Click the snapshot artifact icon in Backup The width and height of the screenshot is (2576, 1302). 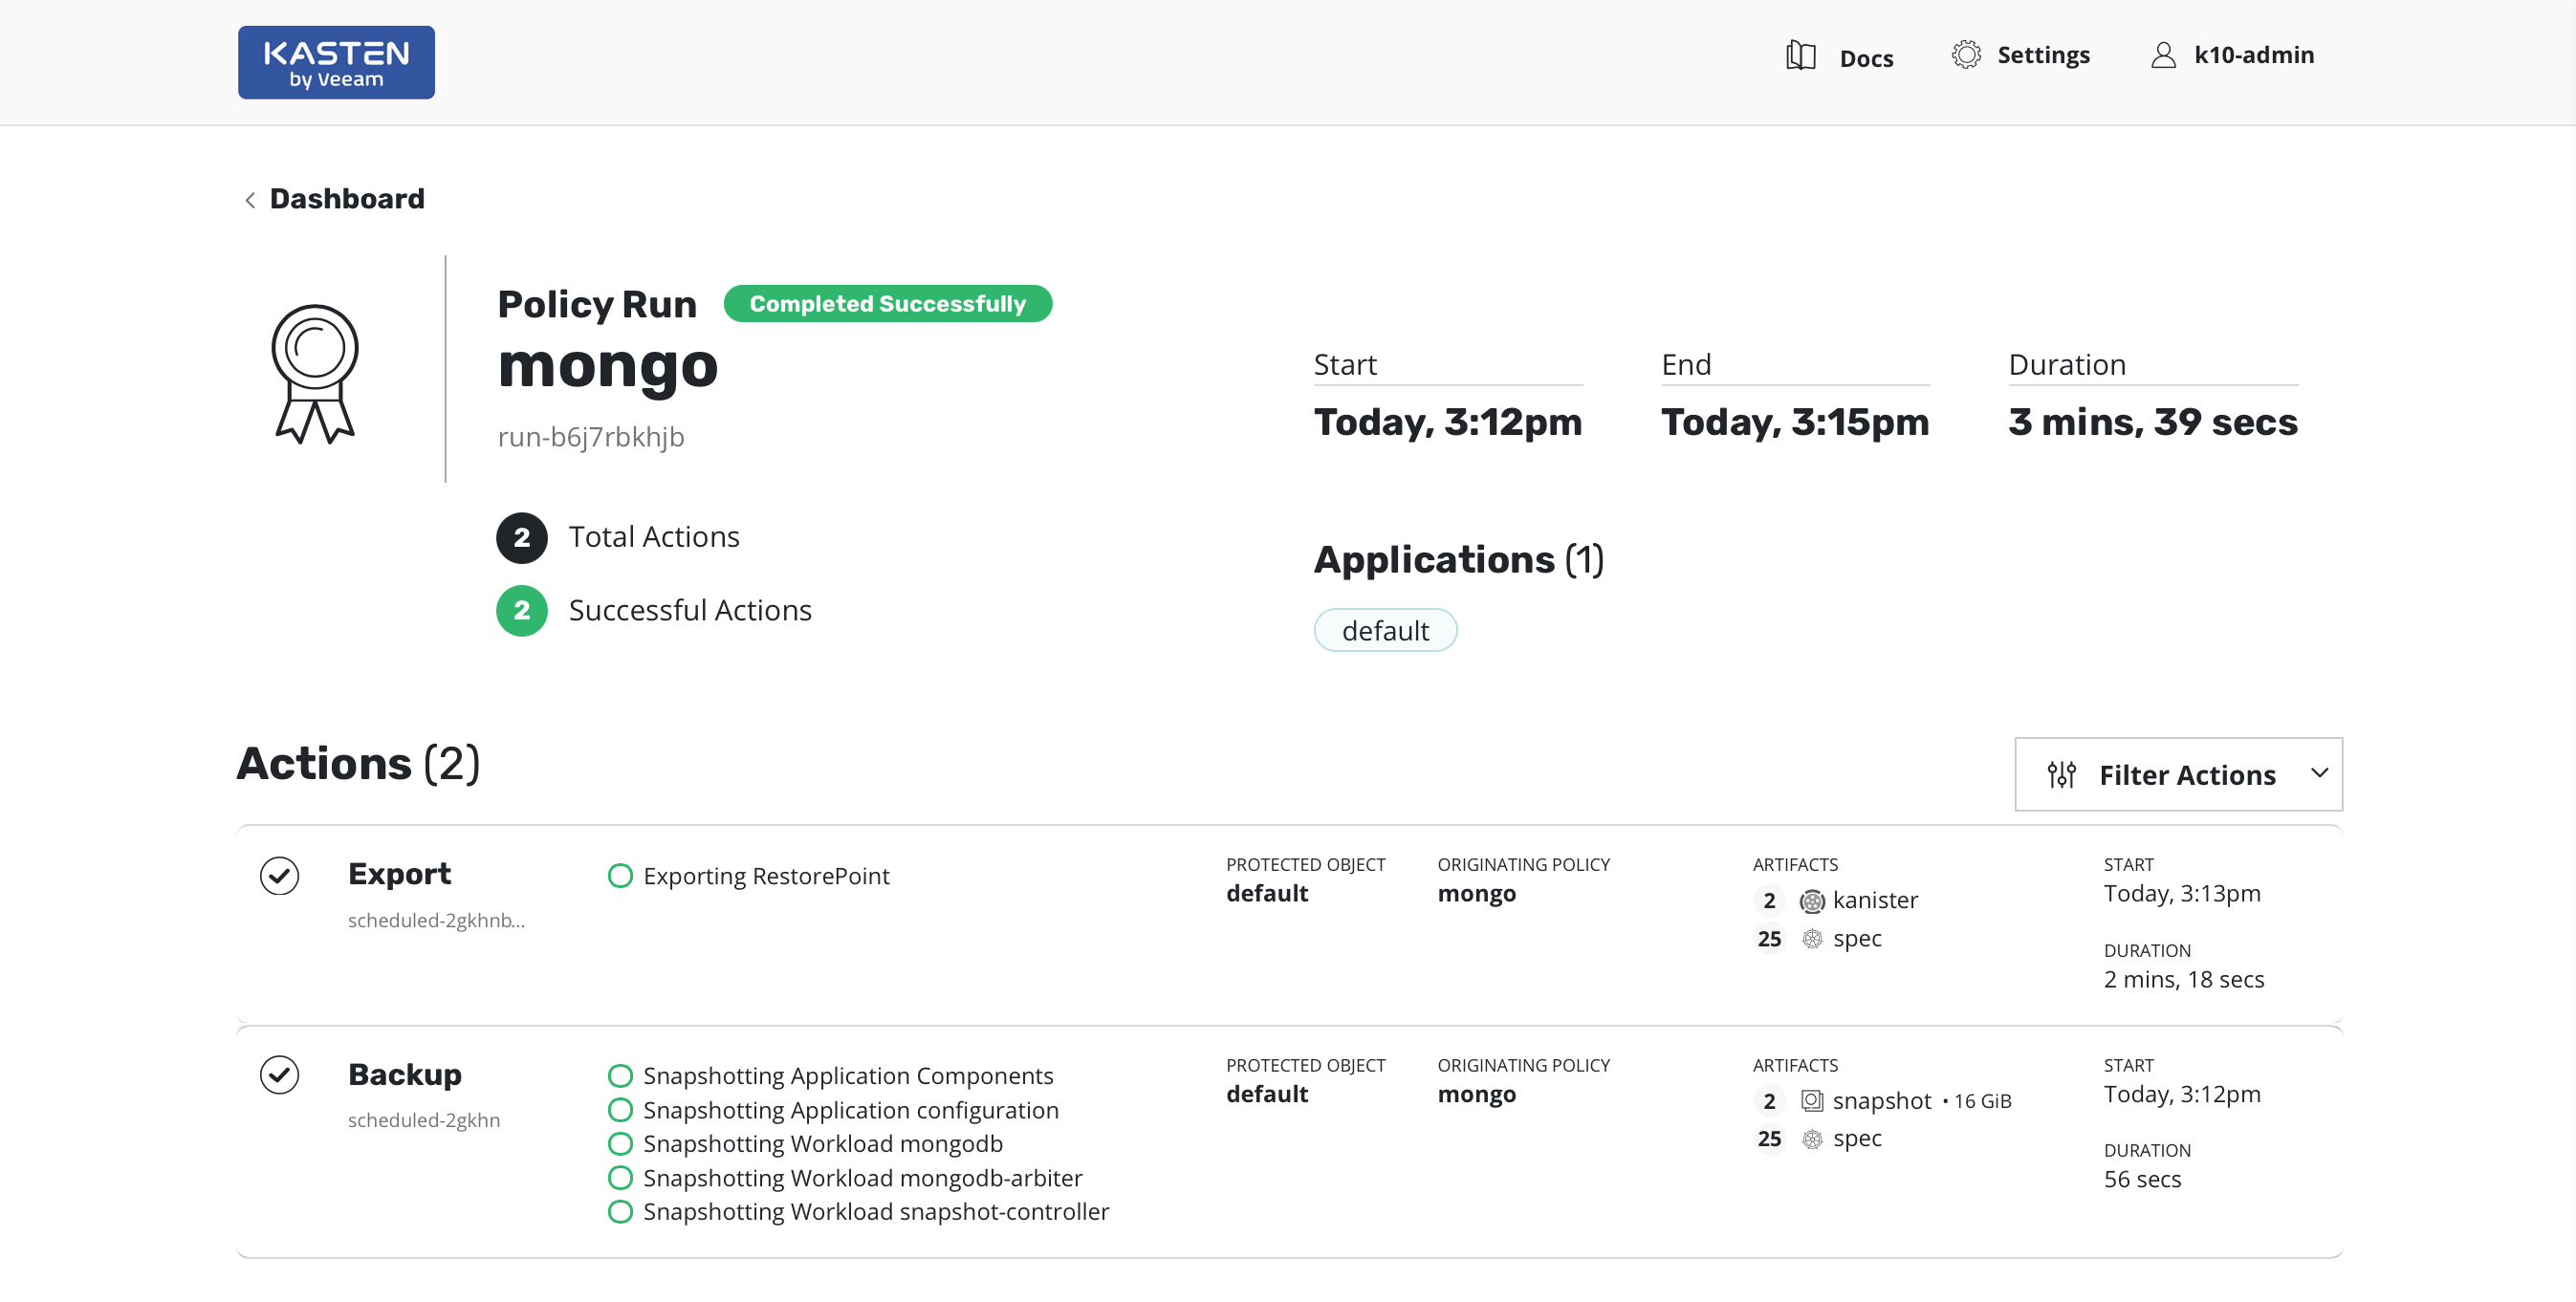1812,1101
